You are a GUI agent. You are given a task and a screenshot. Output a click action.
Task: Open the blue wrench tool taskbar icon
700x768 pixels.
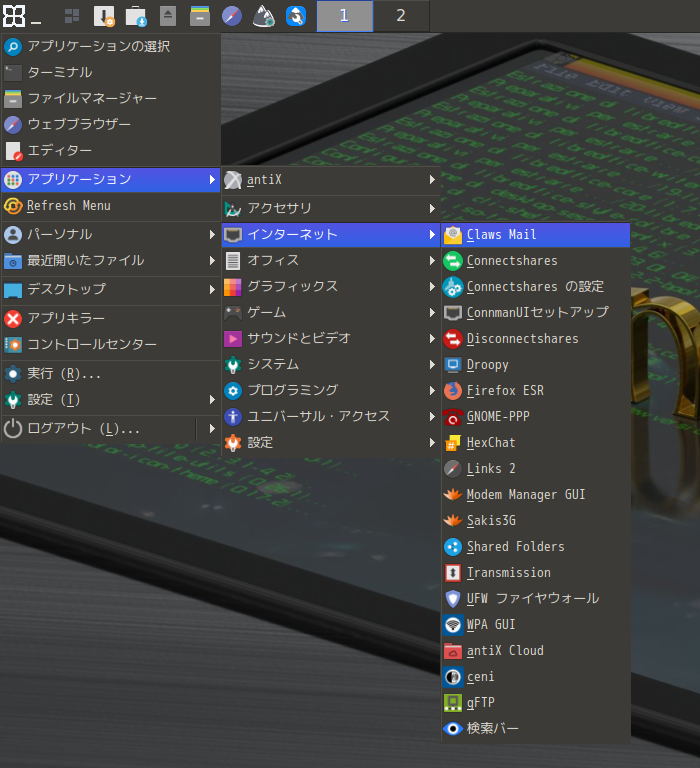click(296, 16)
